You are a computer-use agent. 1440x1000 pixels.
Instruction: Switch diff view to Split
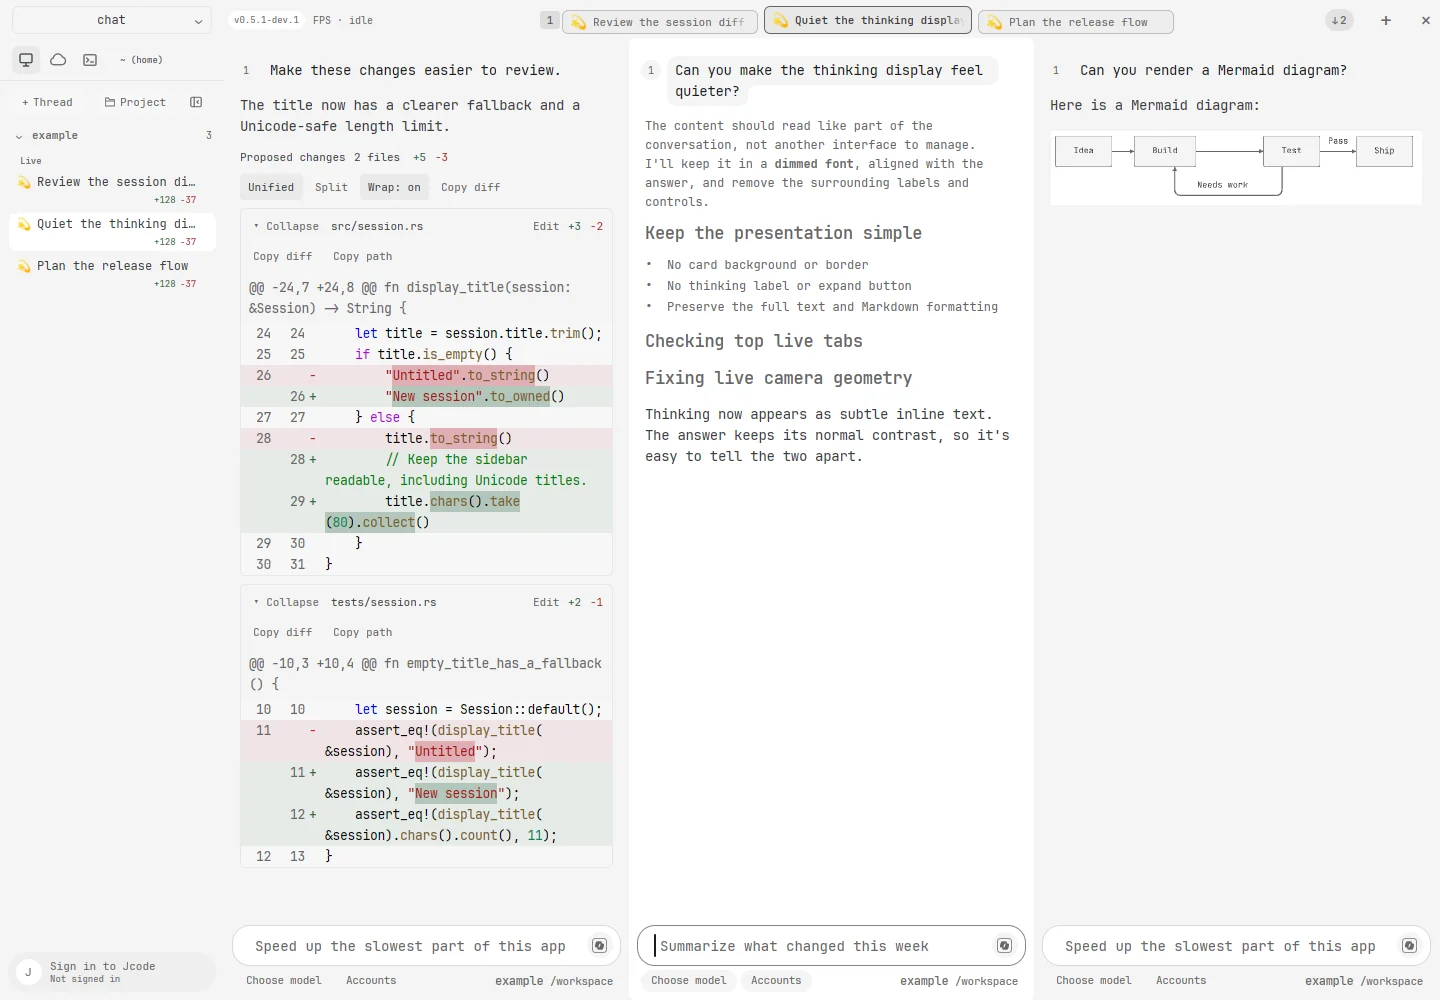coord(331,187)
